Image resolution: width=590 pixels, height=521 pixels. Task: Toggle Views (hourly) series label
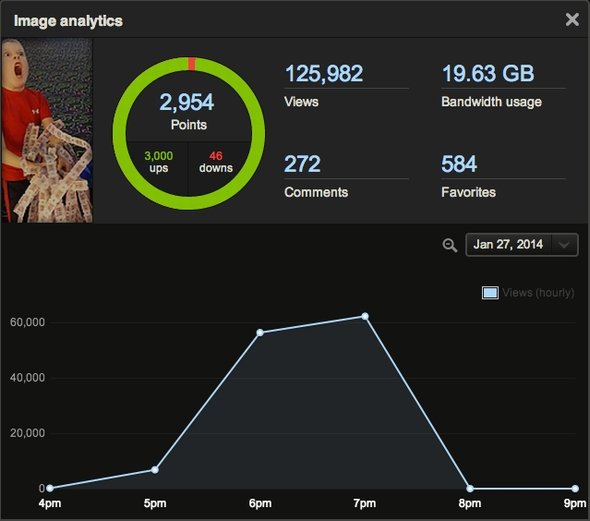tap(538, 293)
